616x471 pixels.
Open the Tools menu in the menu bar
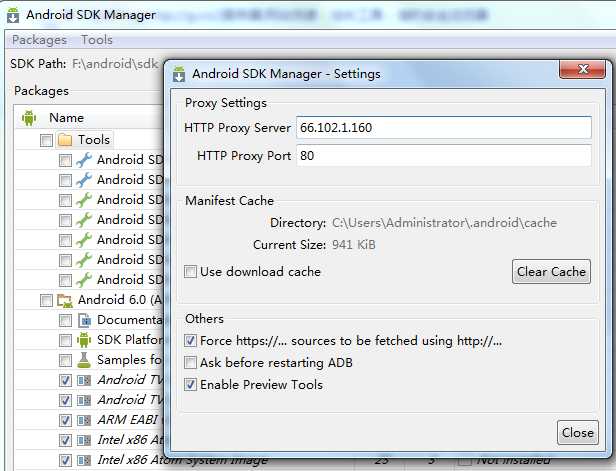[x=97, y=40]
